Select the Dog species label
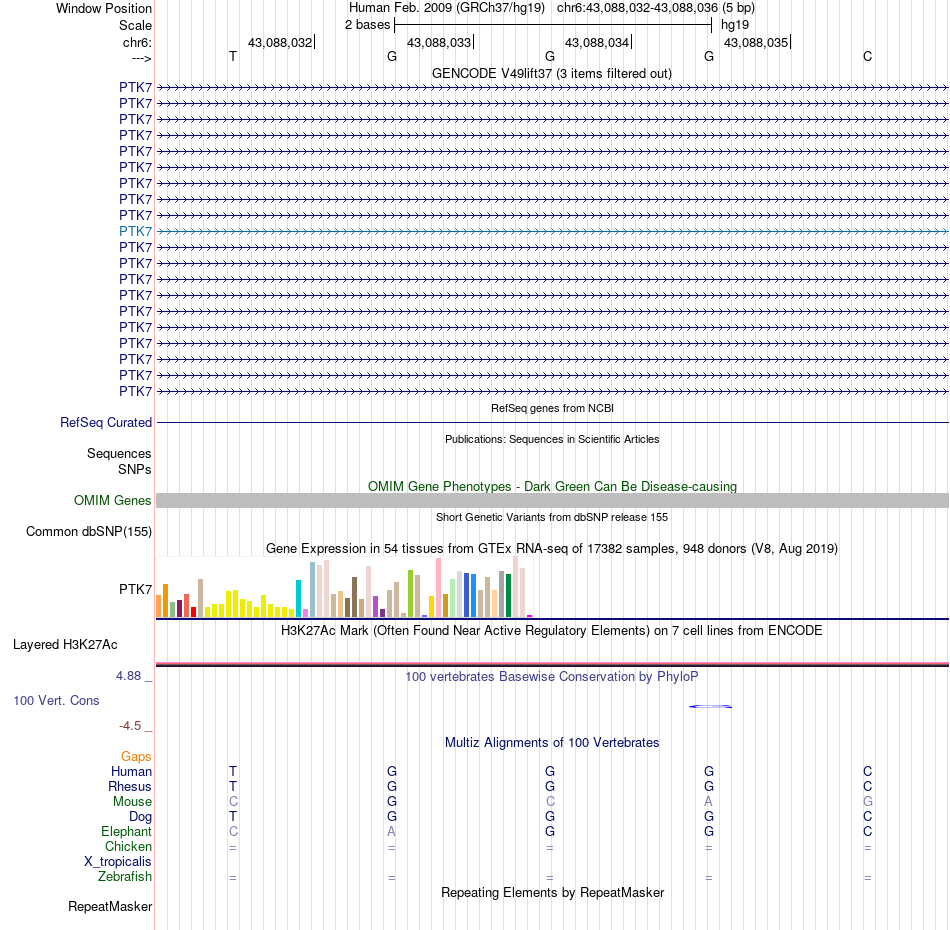The height and width of the screenshot is (930, 950). 140,817
